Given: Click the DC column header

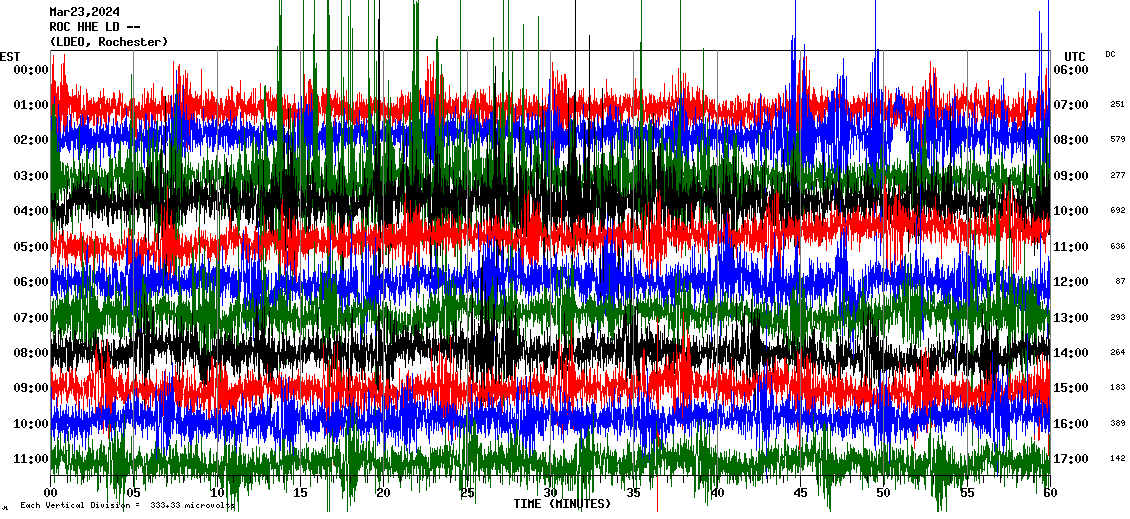Looking at the screenshot, I should click(x=1110, y=54).
